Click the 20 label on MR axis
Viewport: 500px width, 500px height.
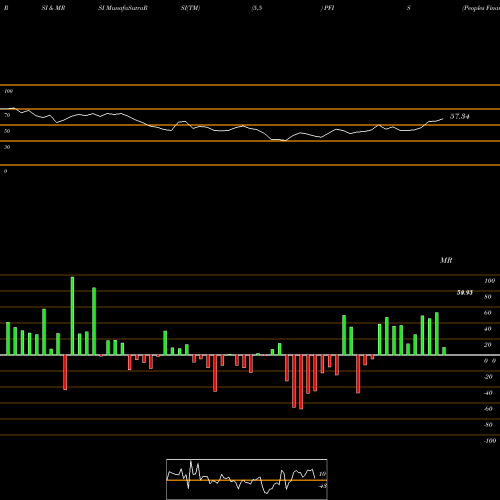click(488, 345)
